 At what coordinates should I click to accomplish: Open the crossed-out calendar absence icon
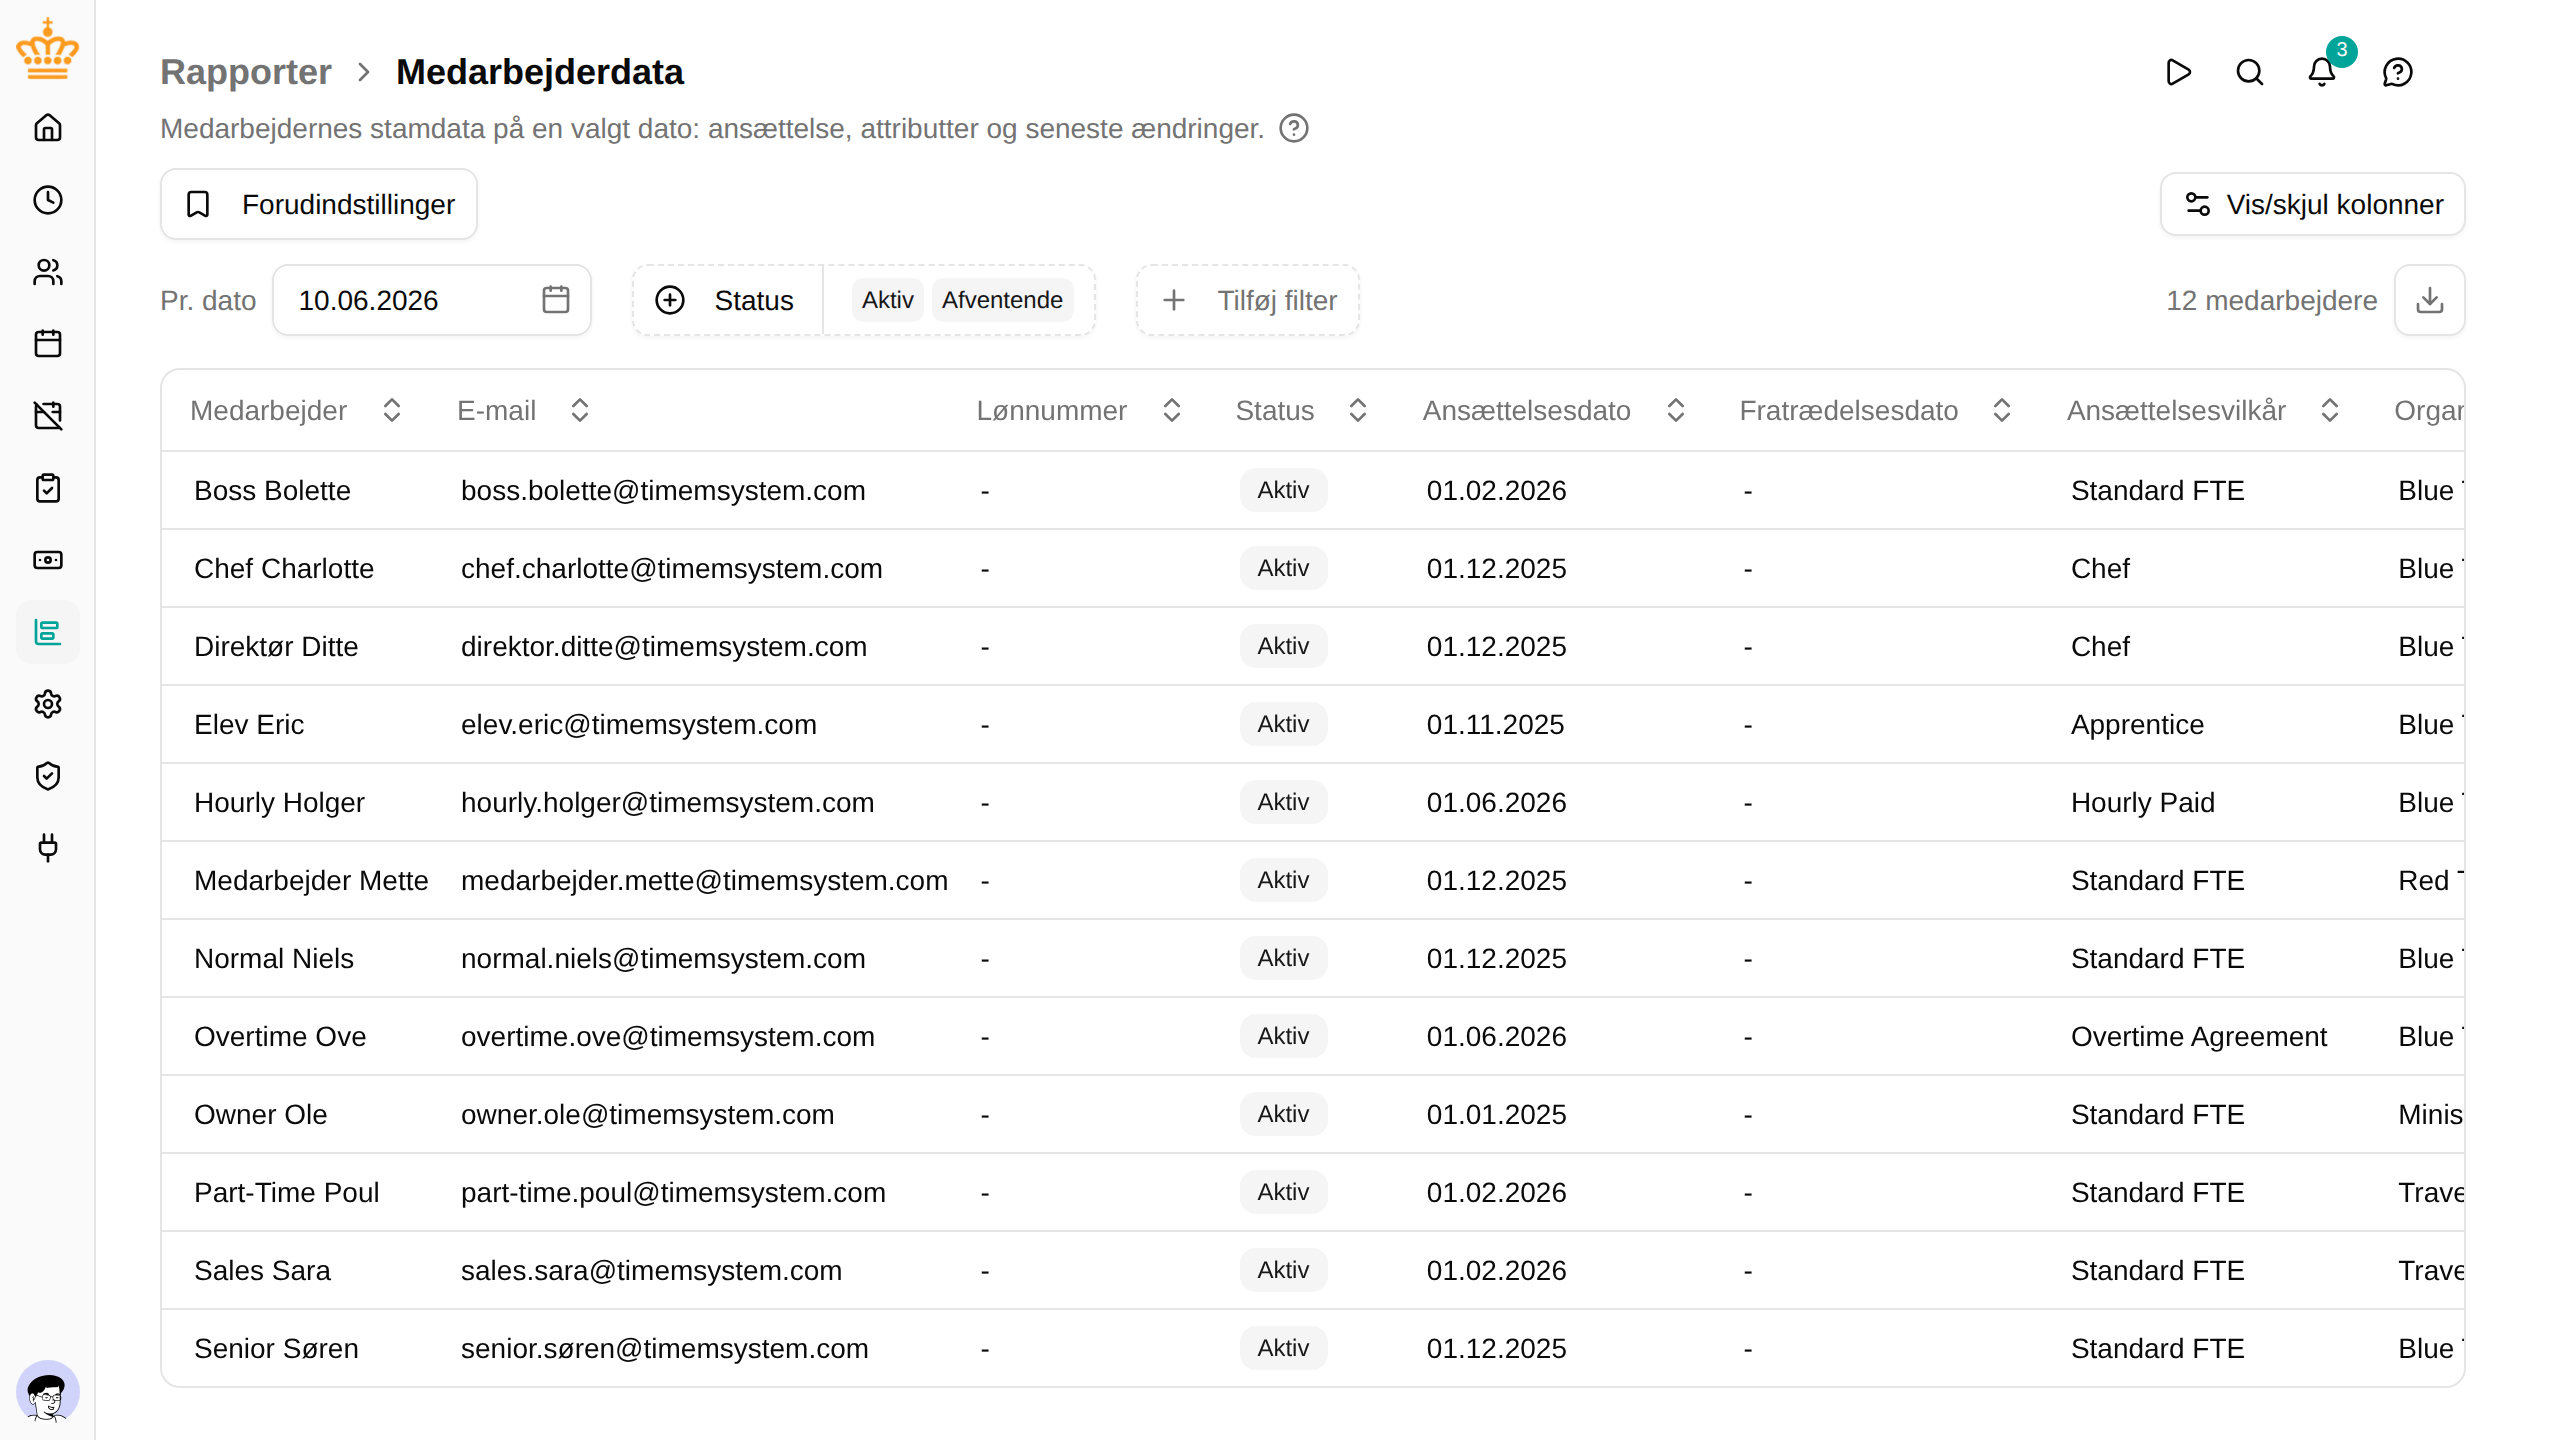click(x=48, y=416)
